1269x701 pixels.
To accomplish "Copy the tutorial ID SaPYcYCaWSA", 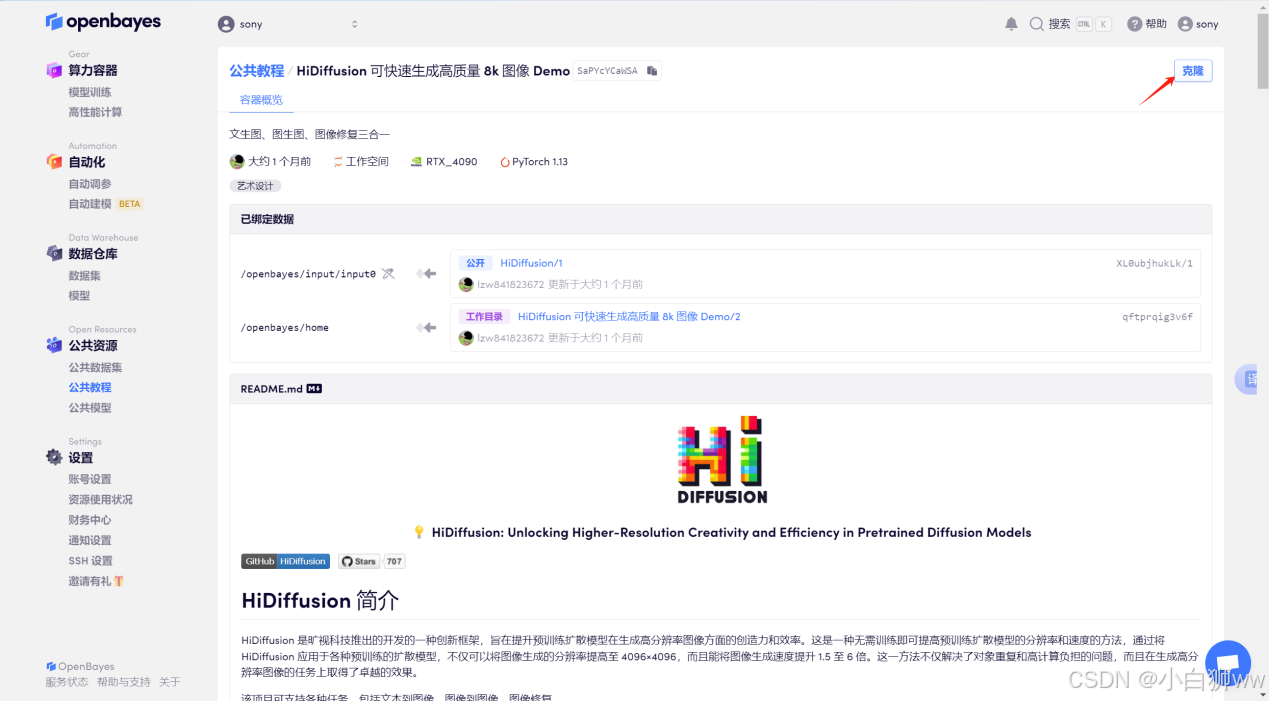I will [652, 71].
